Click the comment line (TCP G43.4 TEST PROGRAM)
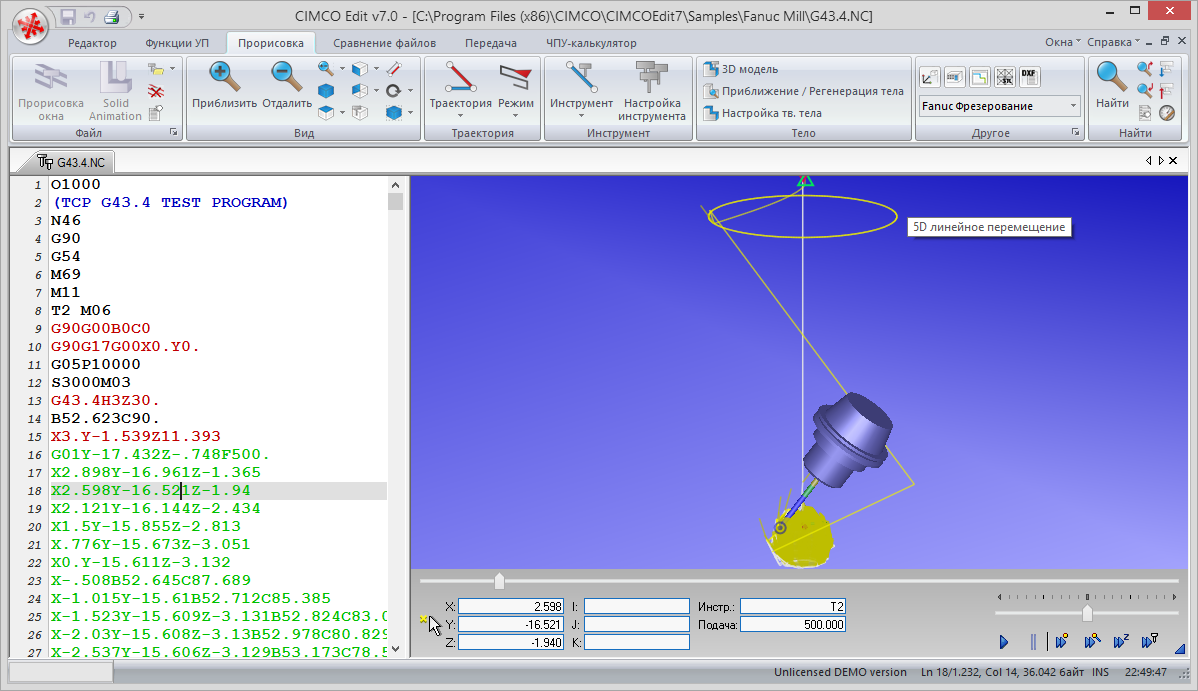The image size is (1198, 691). 170,202
